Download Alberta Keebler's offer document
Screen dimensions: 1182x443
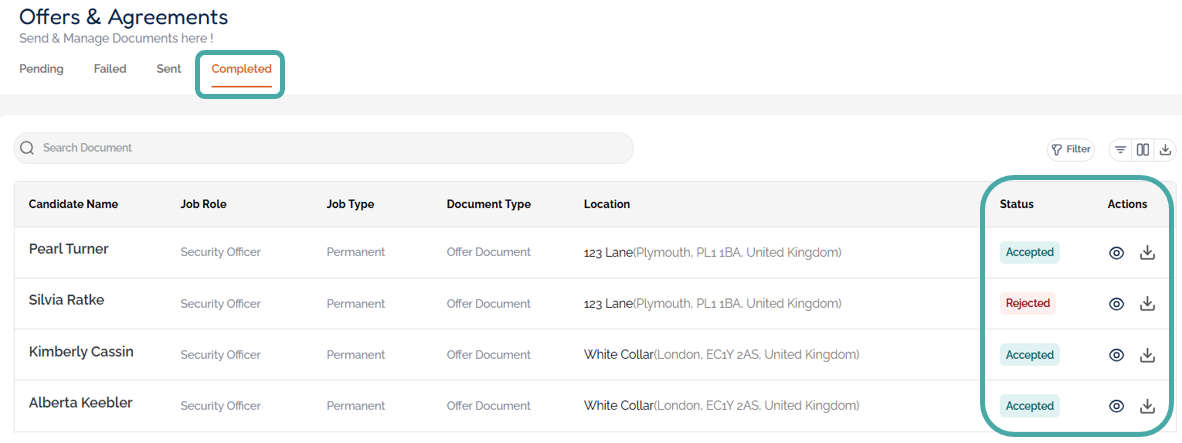(x=1148, y=406)
